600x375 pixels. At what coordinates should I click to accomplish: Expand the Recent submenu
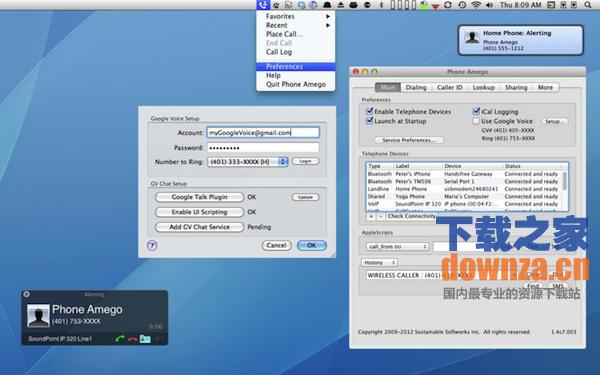[x=295, y=25]
